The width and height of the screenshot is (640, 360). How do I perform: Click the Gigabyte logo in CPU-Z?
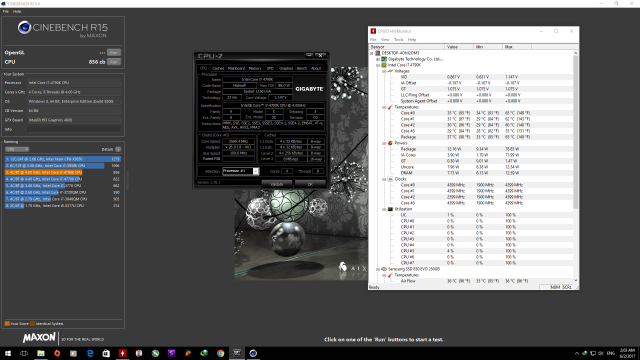[309, 89]
